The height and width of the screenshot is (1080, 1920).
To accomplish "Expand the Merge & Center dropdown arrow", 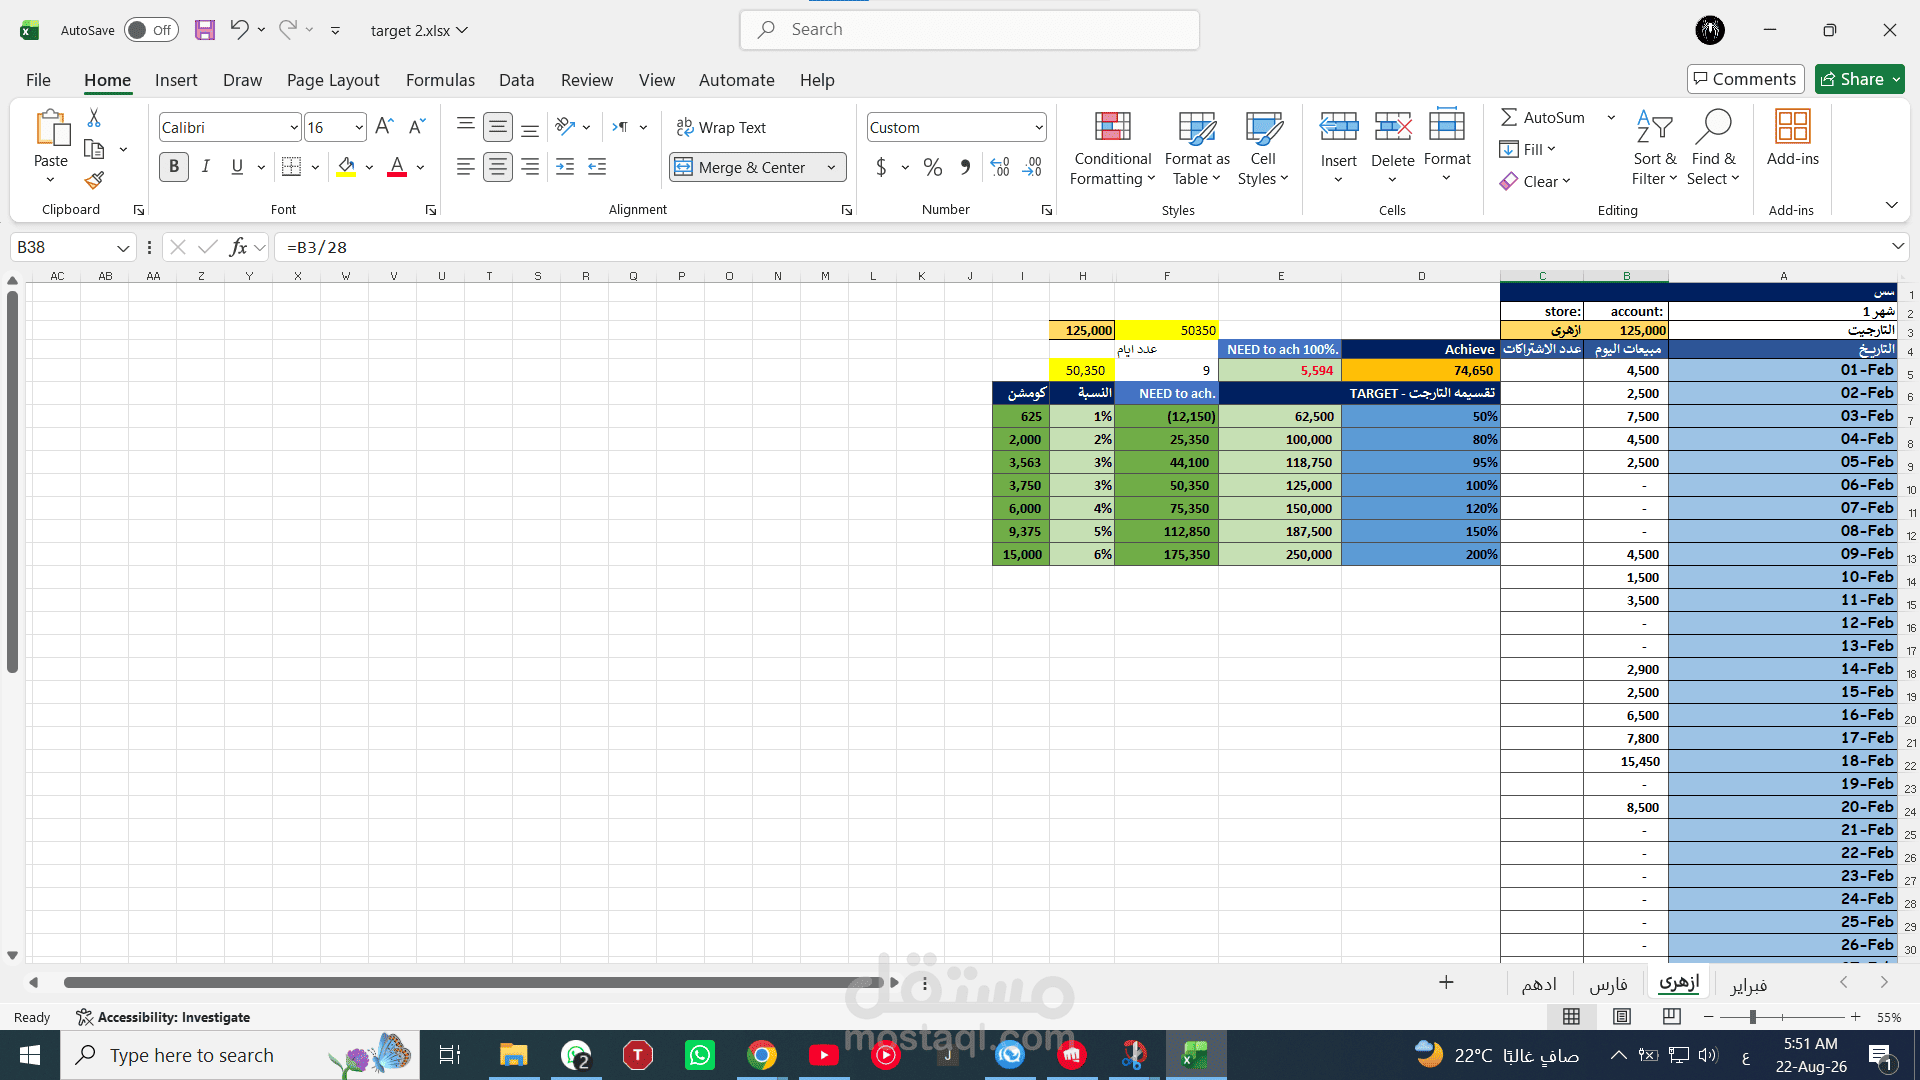I will pyautogui.click(x=831, y=167).
